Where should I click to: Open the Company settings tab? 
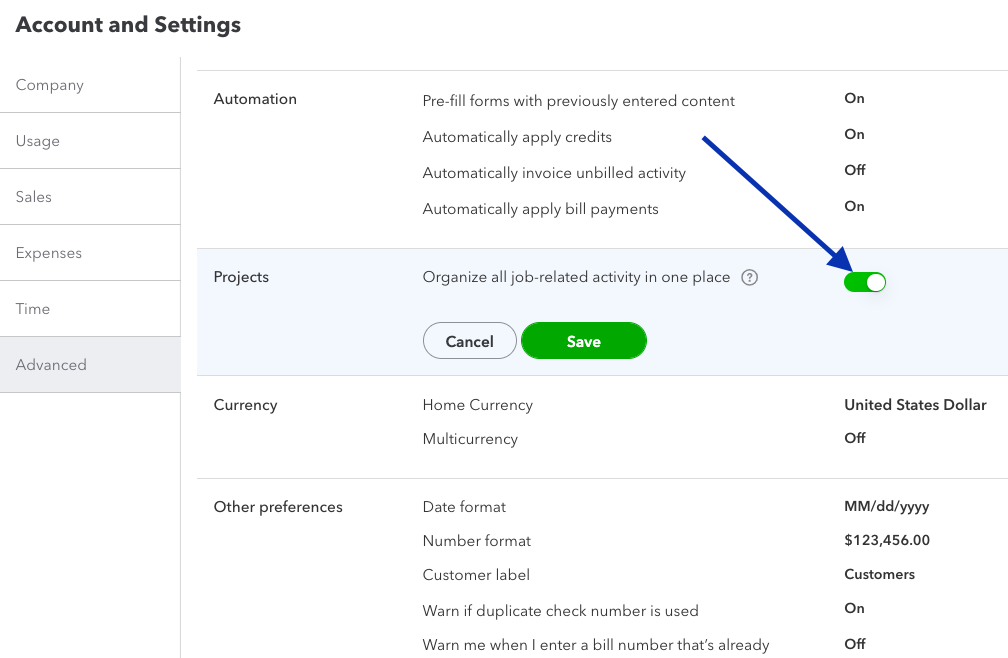point(50,85)
